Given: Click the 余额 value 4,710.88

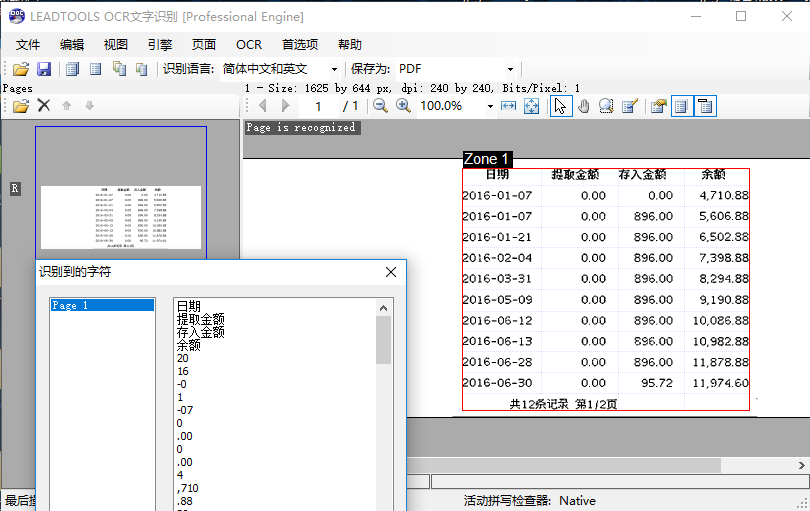Looking at the screenshot, I should 723,195.
